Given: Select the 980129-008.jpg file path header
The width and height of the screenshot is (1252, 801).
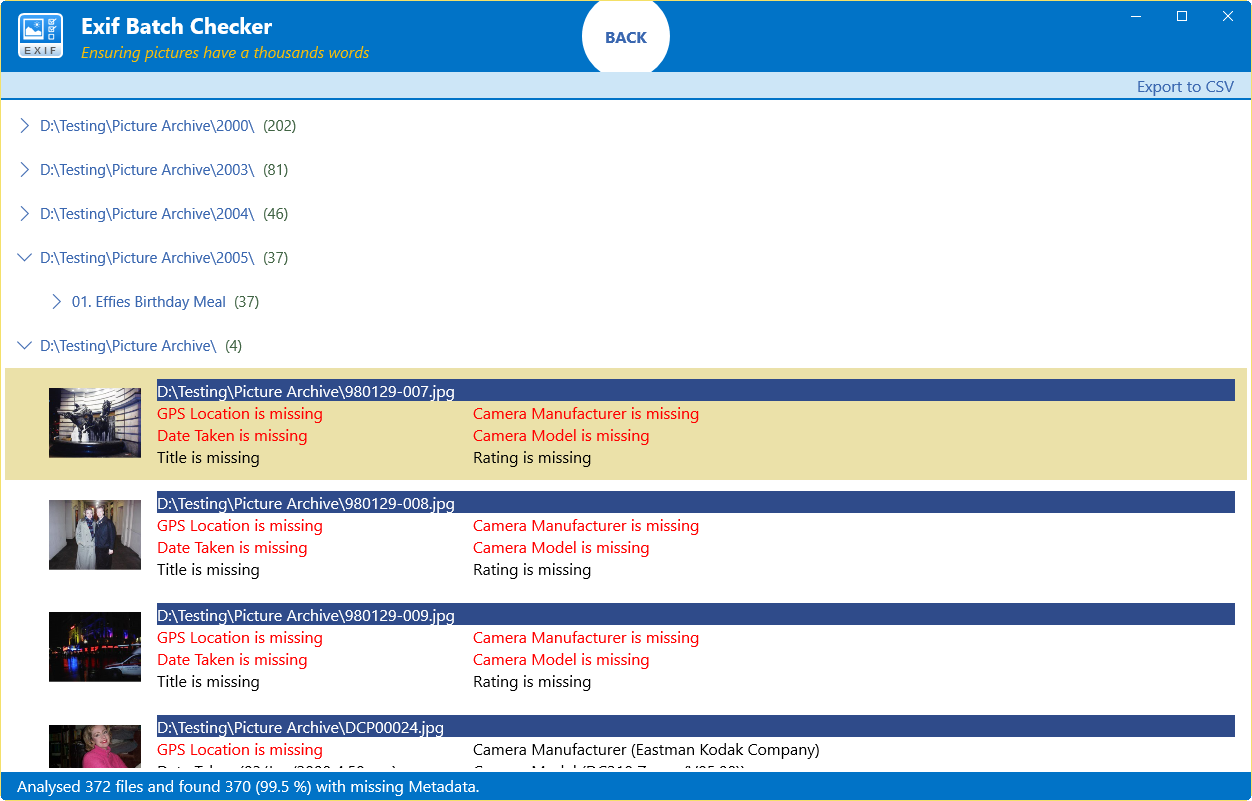Looking at the screenshot, I should point(695,503).
